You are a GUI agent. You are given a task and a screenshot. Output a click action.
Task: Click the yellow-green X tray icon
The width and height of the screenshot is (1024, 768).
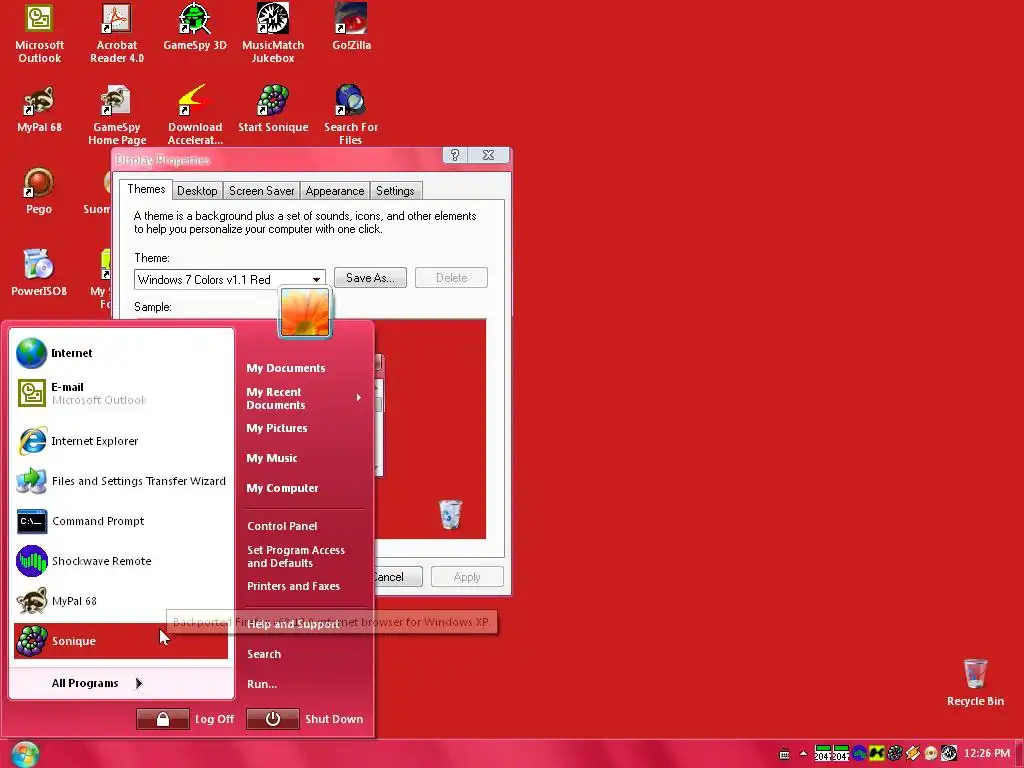point(876,754)
